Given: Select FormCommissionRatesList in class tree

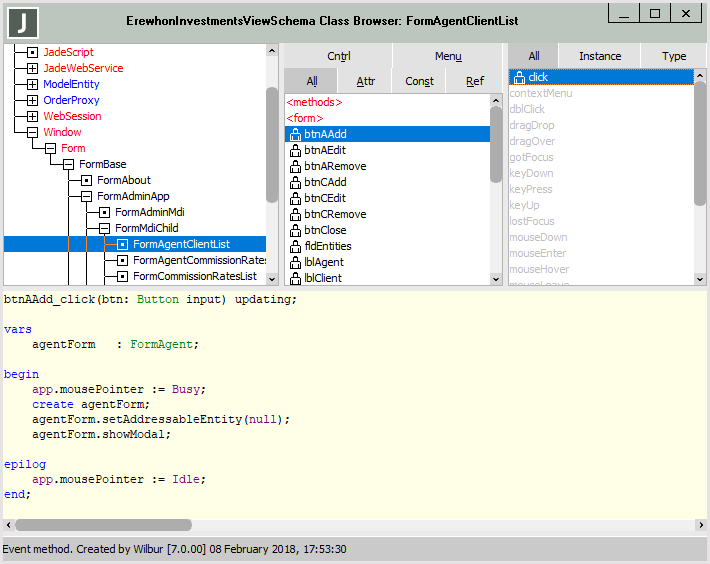Looking at the screenshot, I should (194, 276).
